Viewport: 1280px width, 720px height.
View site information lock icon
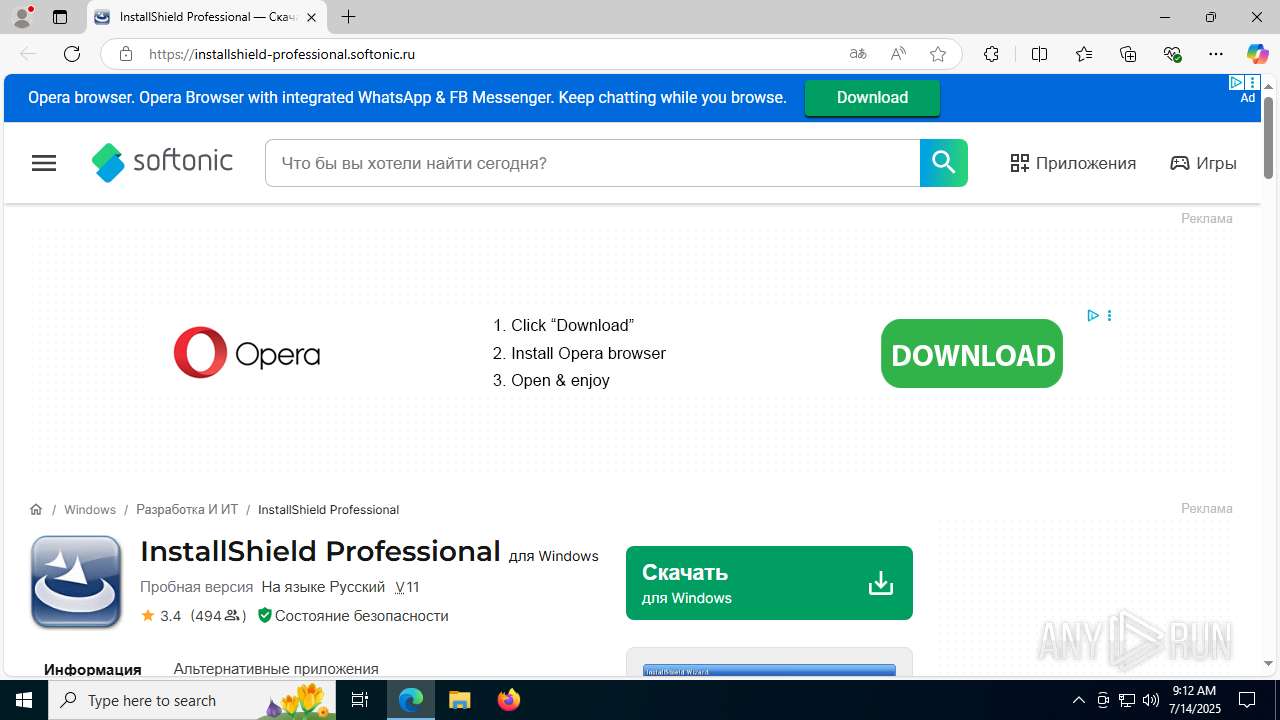tap(126, 54)
